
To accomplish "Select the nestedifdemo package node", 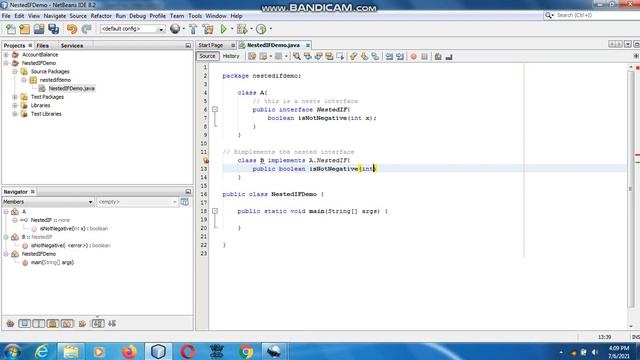I will (55, 80).
